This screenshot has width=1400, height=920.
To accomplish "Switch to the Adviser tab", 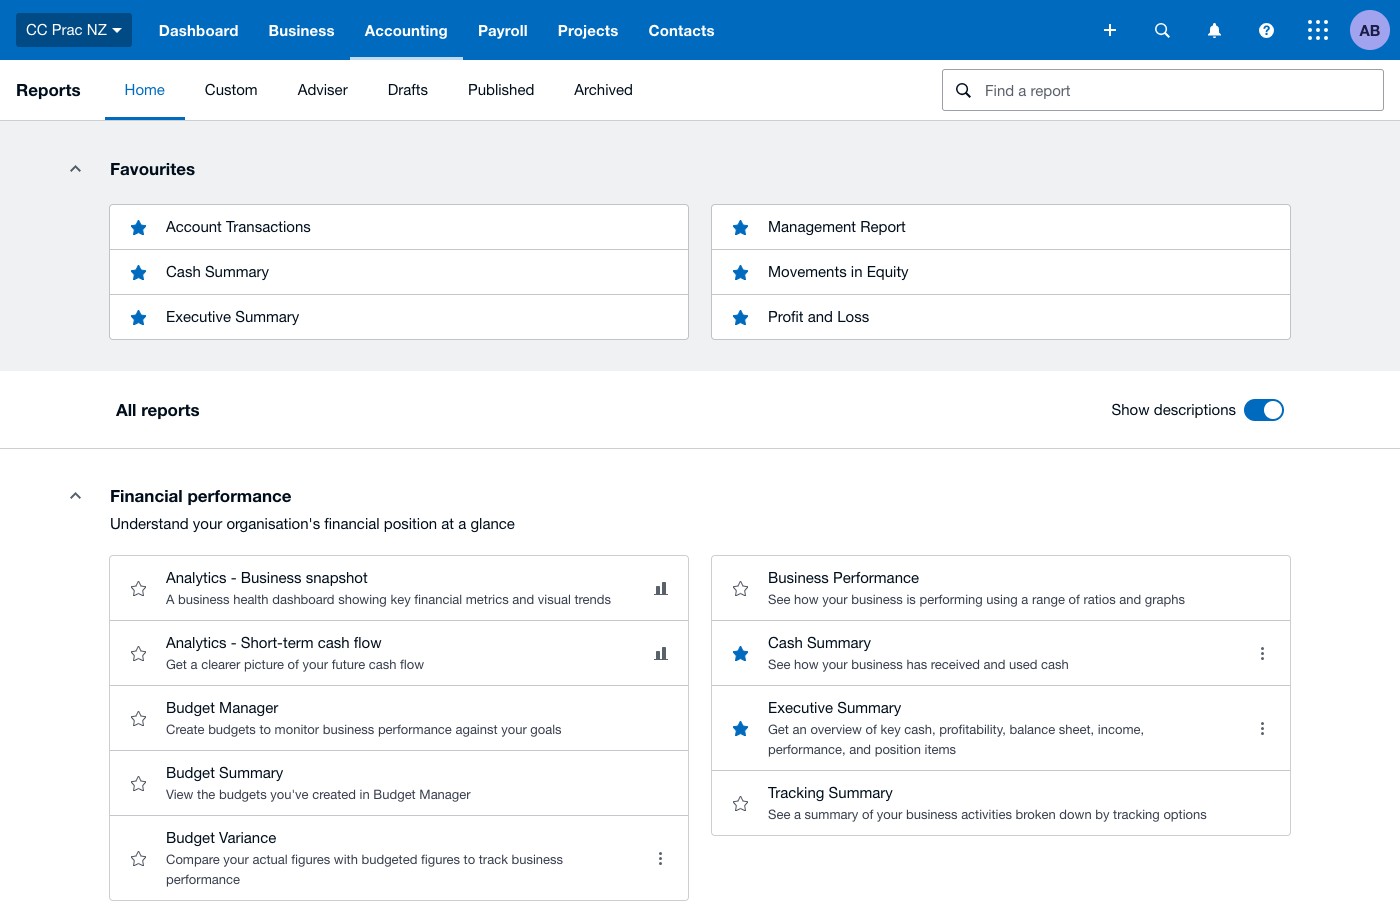I will click(323, 90).
